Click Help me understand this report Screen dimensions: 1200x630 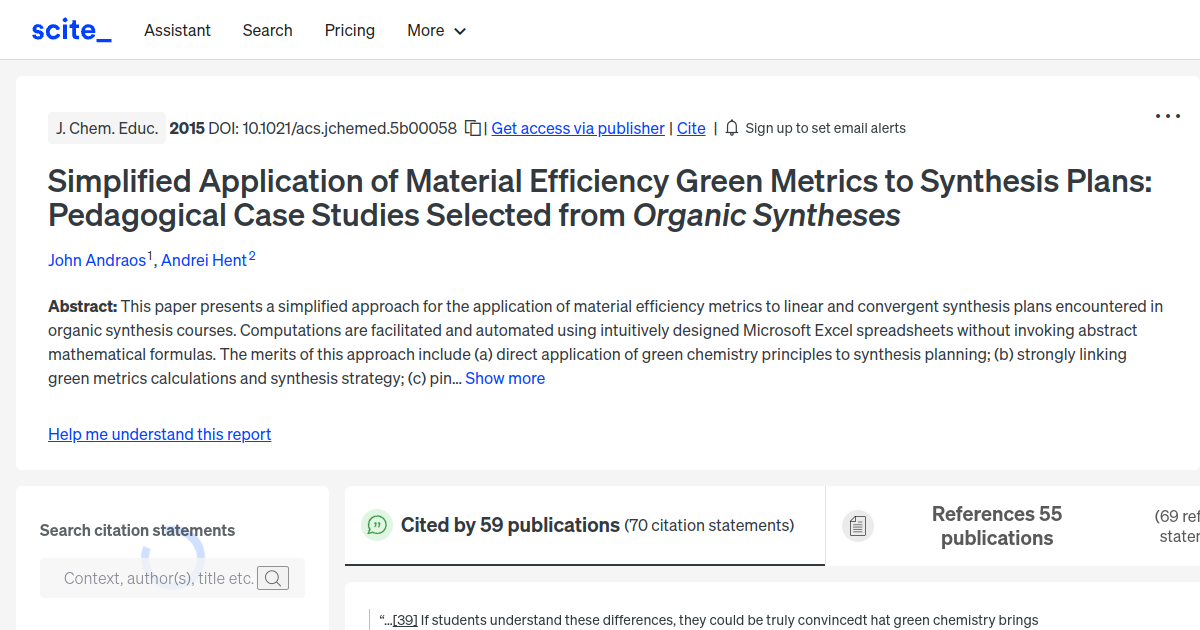click(x=159, y=434)
